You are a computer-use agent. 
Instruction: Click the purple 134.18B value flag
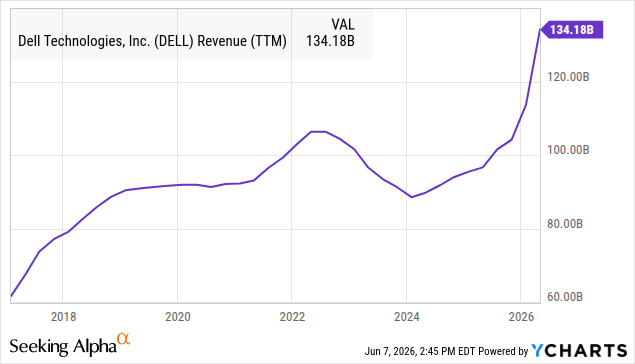tap(572, 30)
